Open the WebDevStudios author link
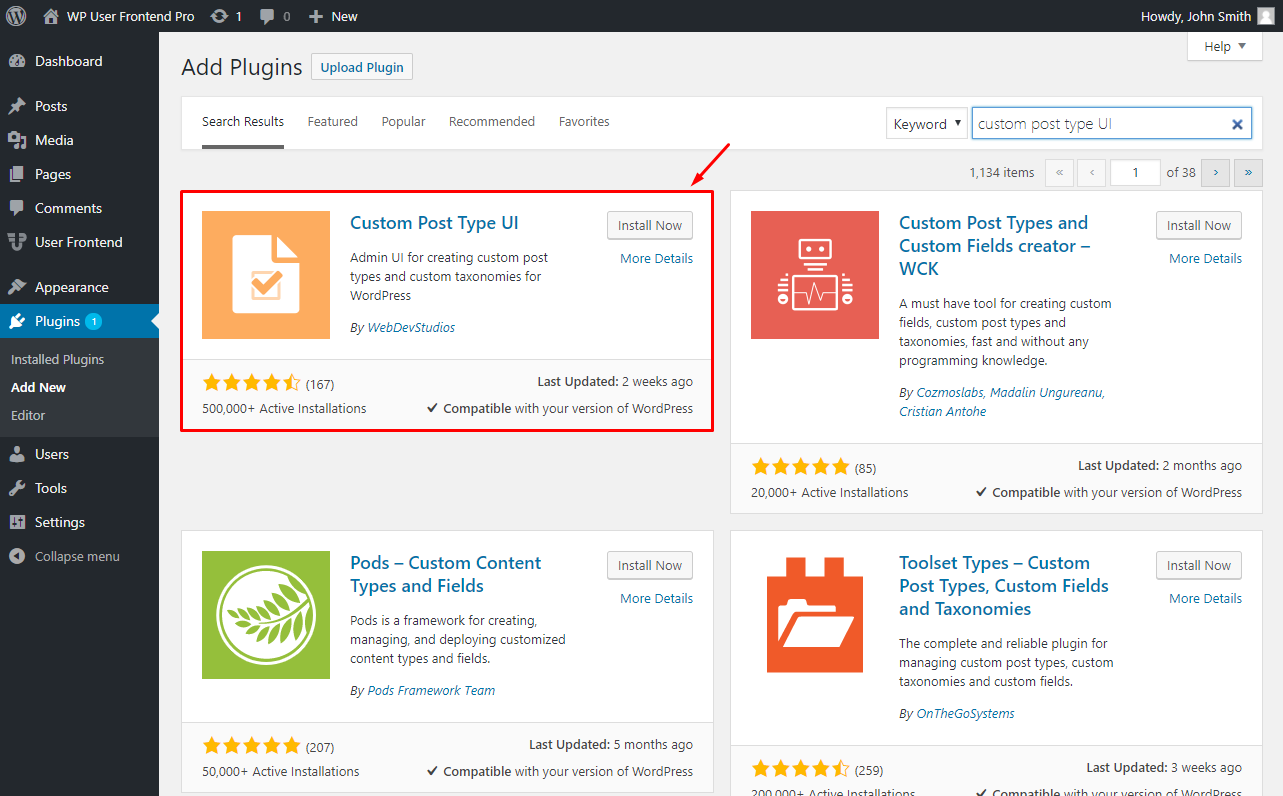Viewport: 1283px width, 796px height. click(411, 327)
